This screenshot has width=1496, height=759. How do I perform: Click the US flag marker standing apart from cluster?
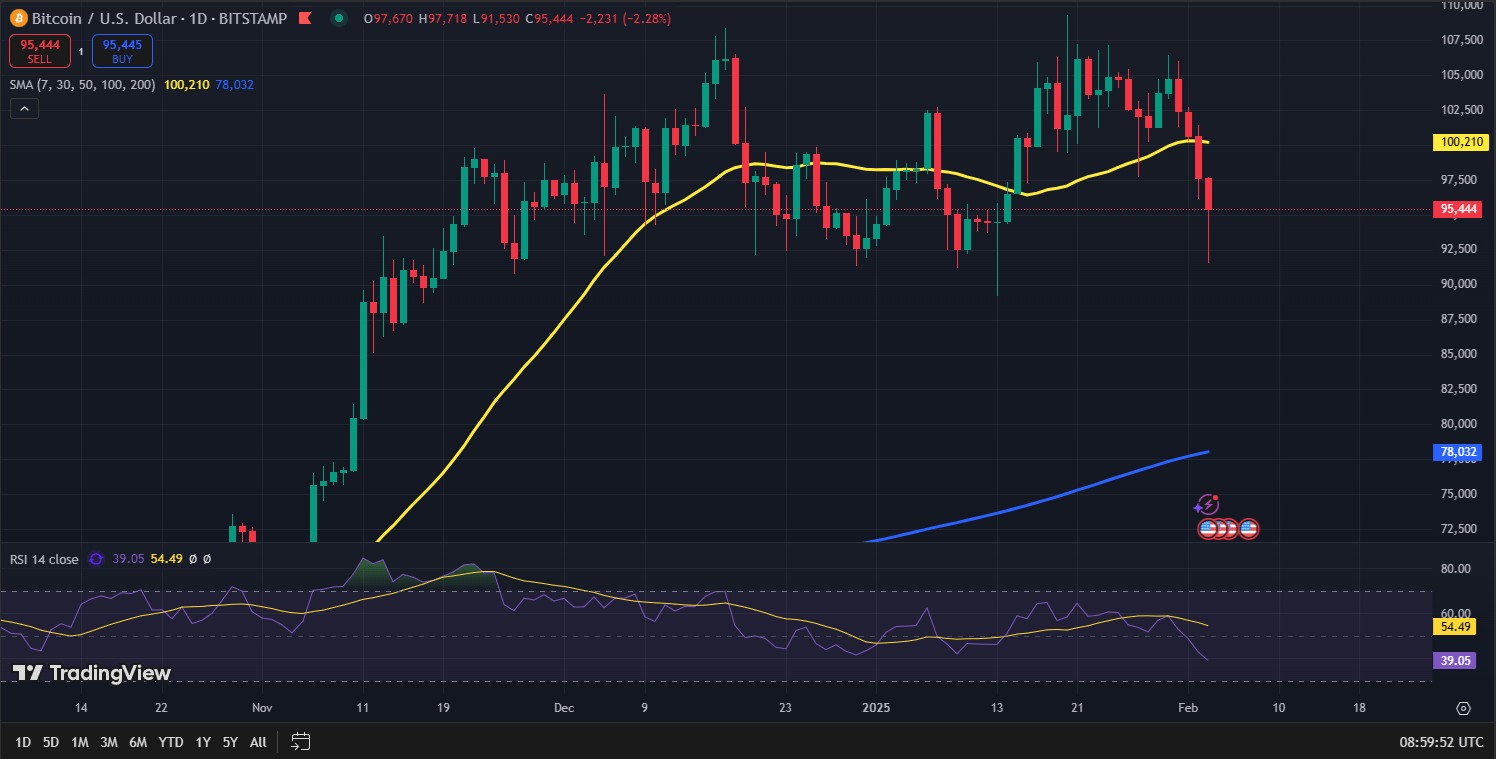pos(1248,528)
